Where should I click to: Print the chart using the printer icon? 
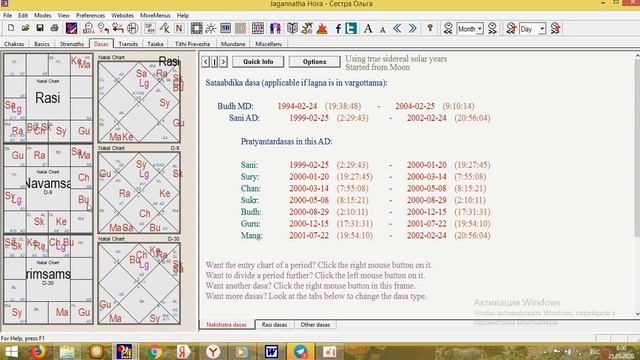(54, 28)
